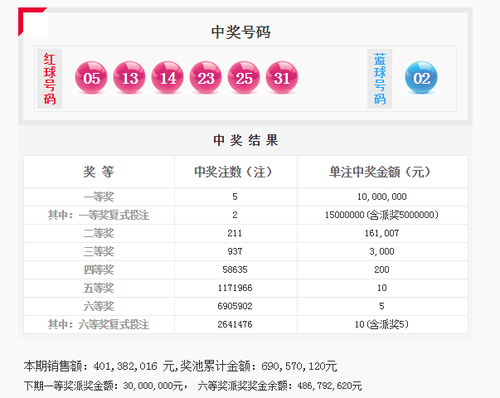Select the 四等奖 row label

point(99,270)
